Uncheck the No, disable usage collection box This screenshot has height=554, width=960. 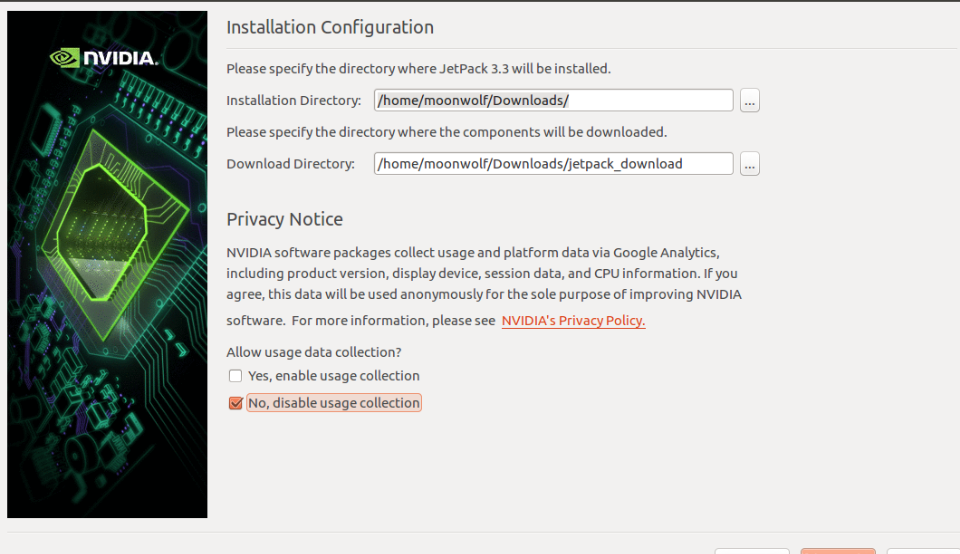point(235,403)
